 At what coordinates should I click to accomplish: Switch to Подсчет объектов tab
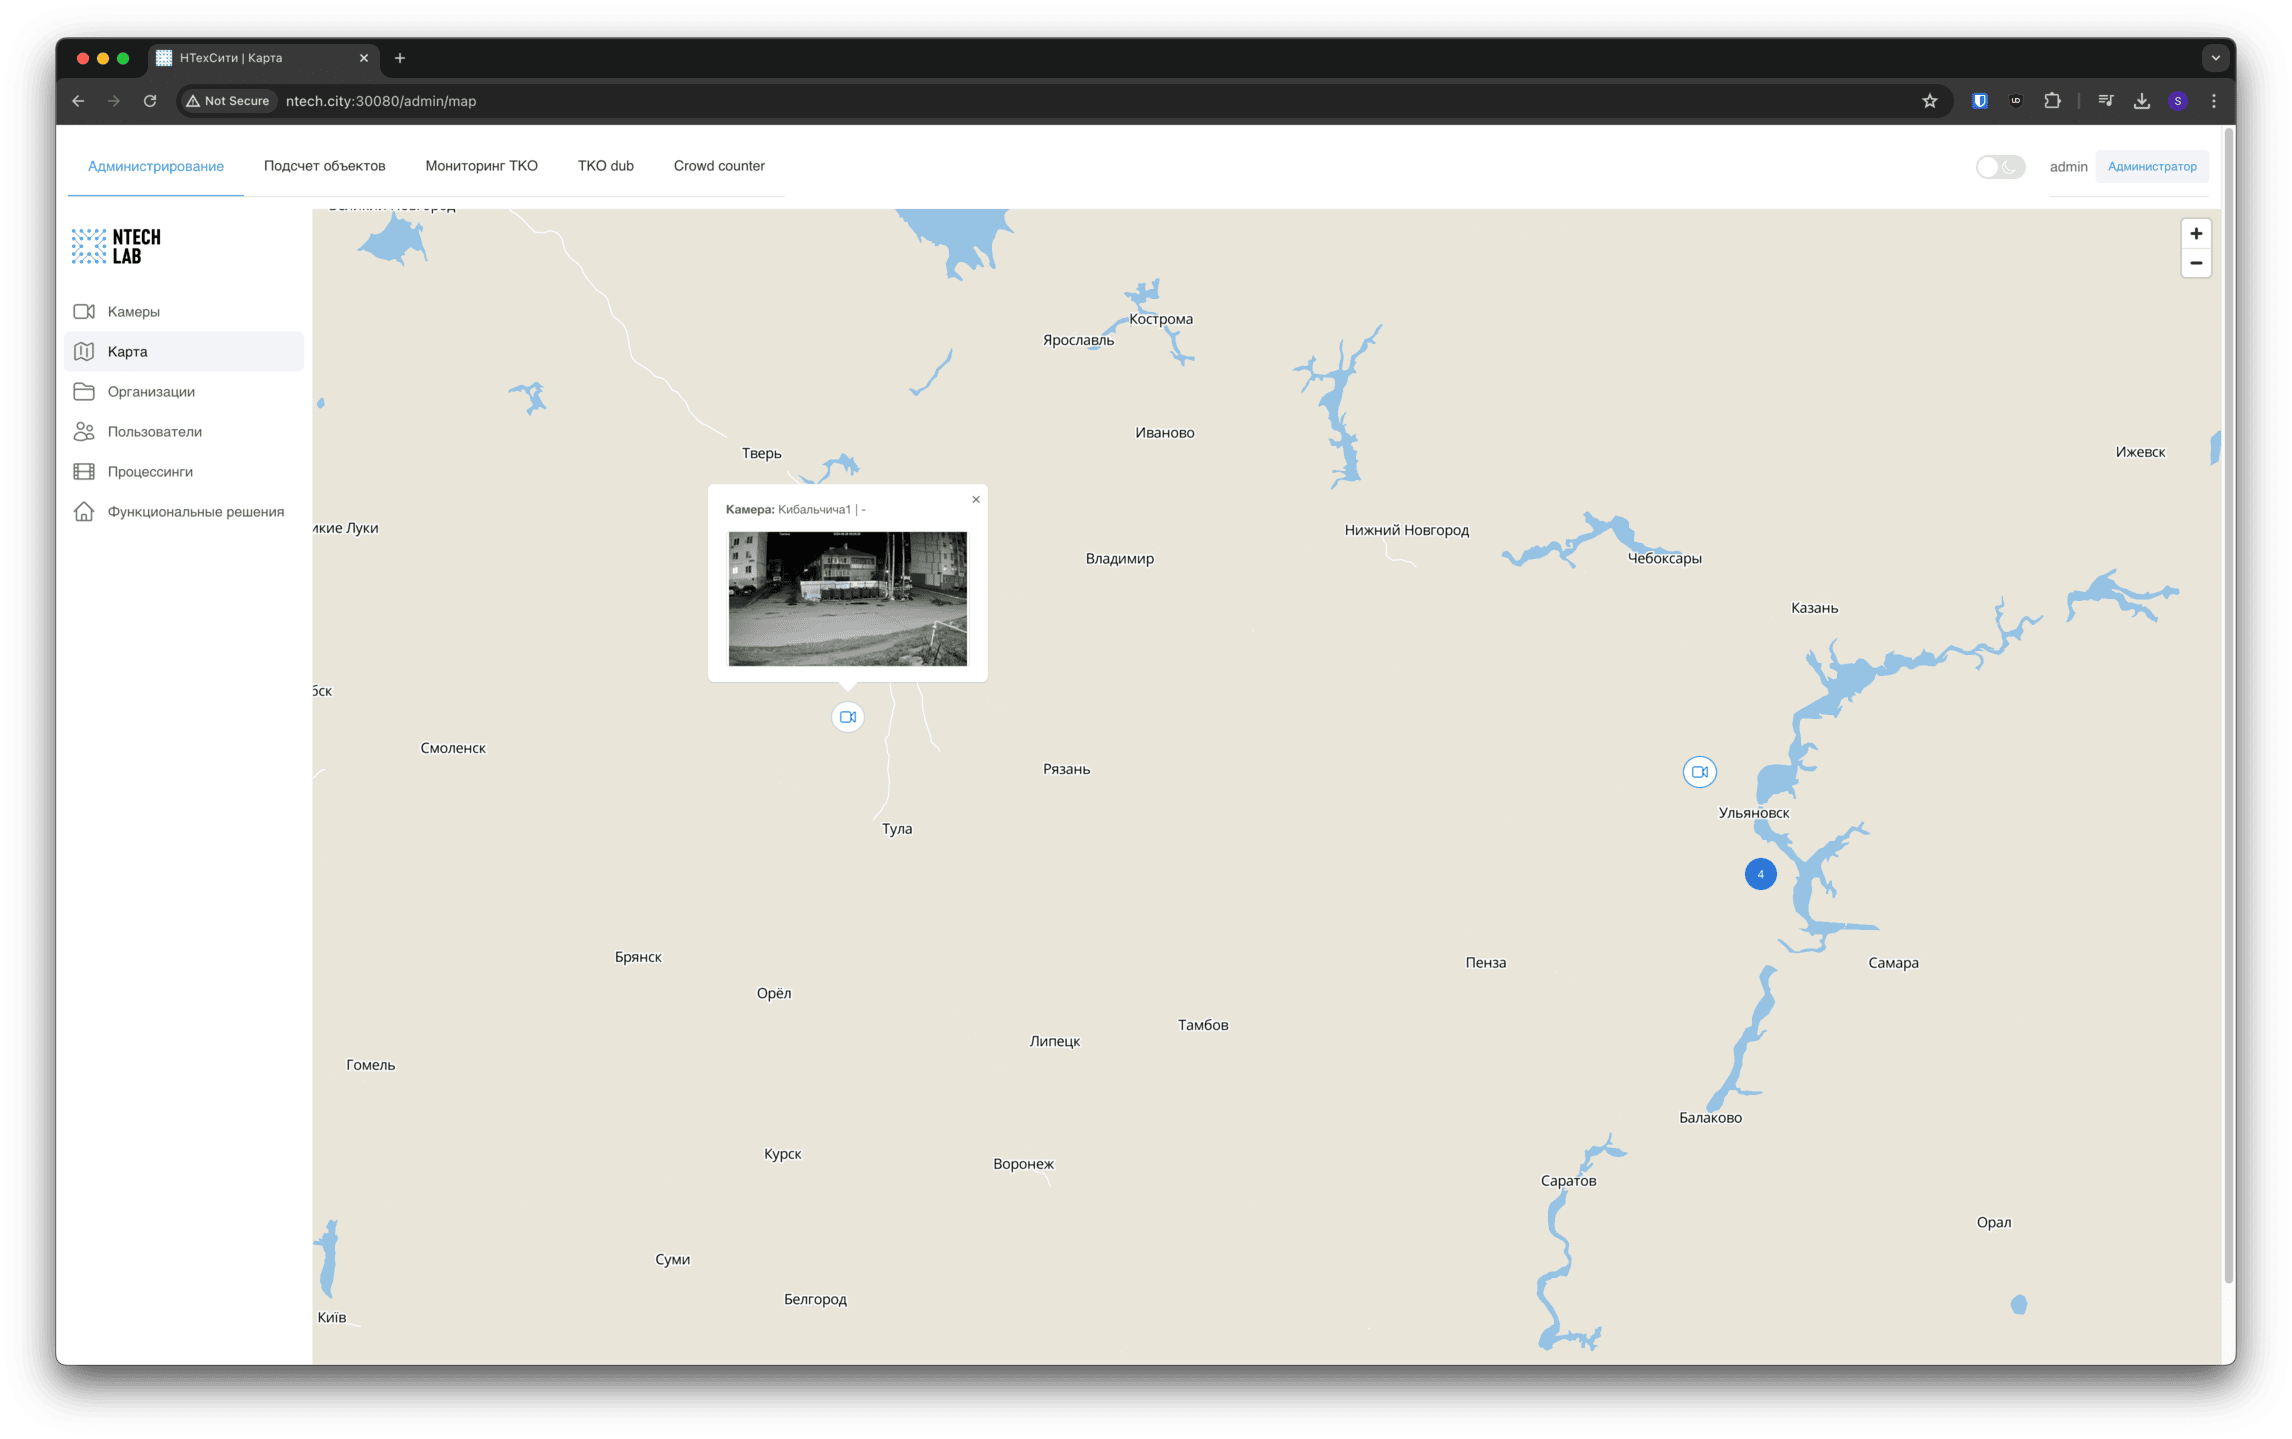(324, 166)
